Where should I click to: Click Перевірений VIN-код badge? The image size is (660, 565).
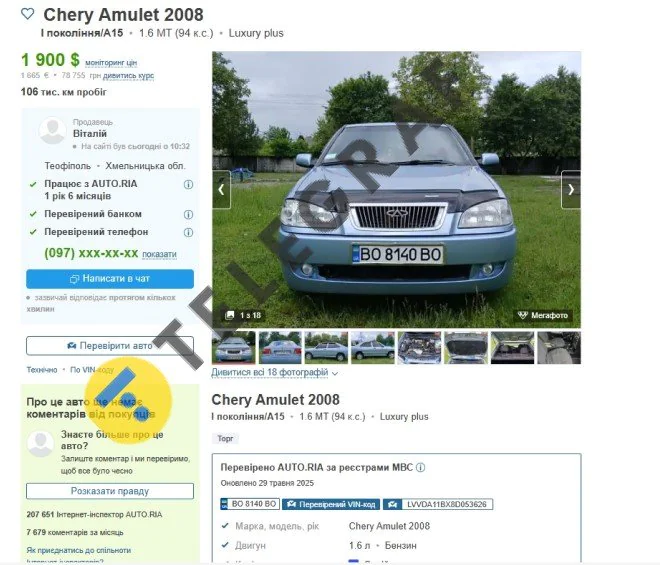331,504
